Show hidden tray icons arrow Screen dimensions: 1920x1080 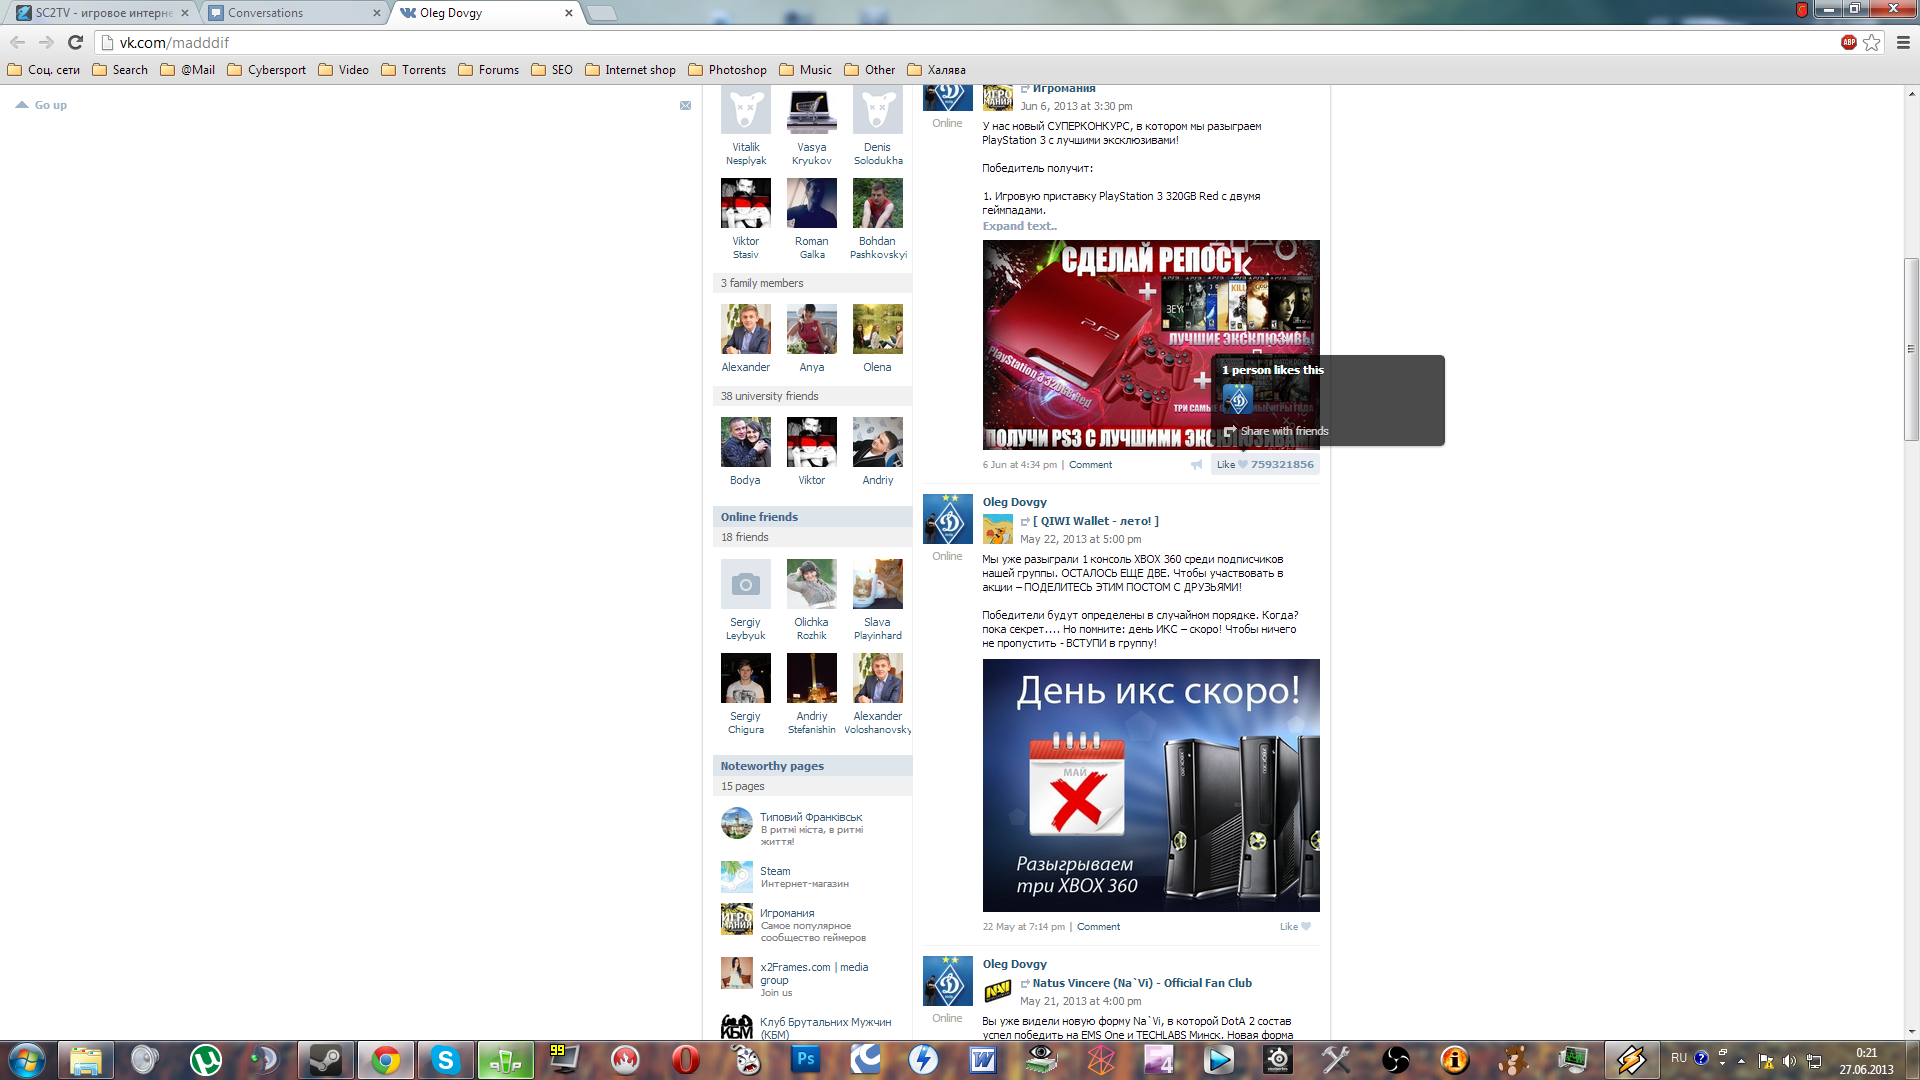tap(1741, 1060)
